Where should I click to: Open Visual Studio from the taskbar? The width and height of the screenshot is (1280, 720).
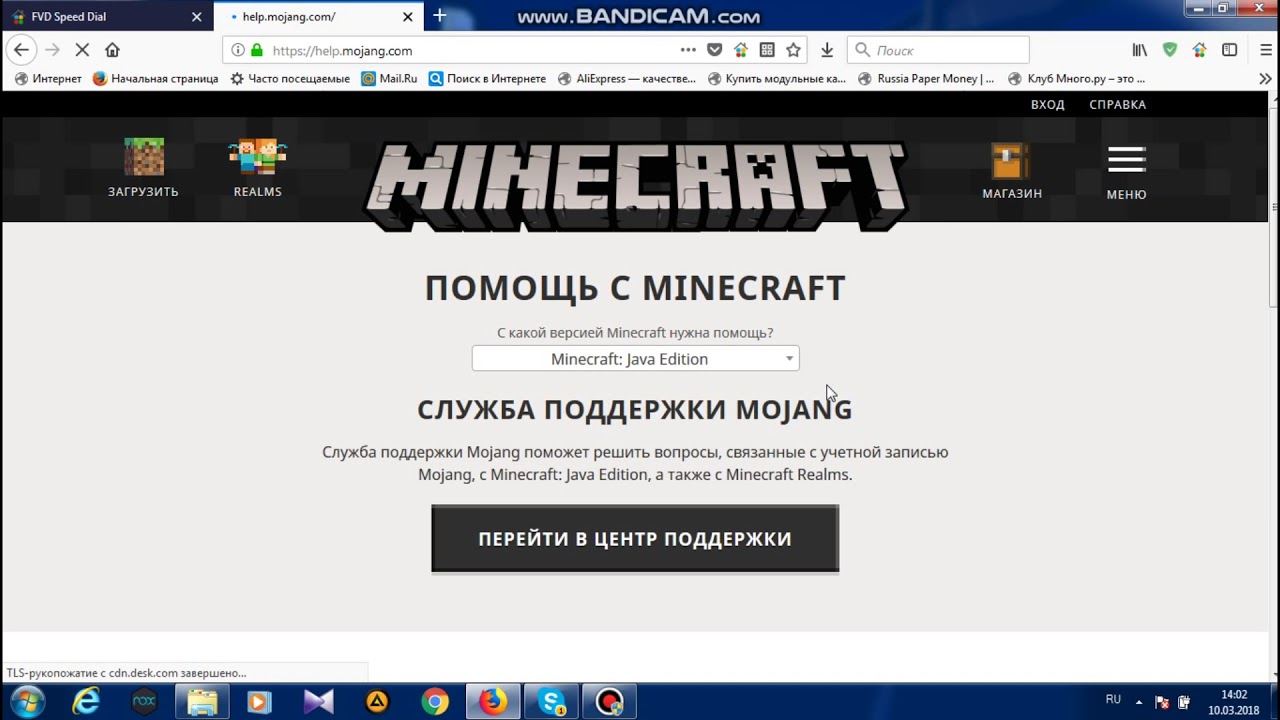coord(318,702)
